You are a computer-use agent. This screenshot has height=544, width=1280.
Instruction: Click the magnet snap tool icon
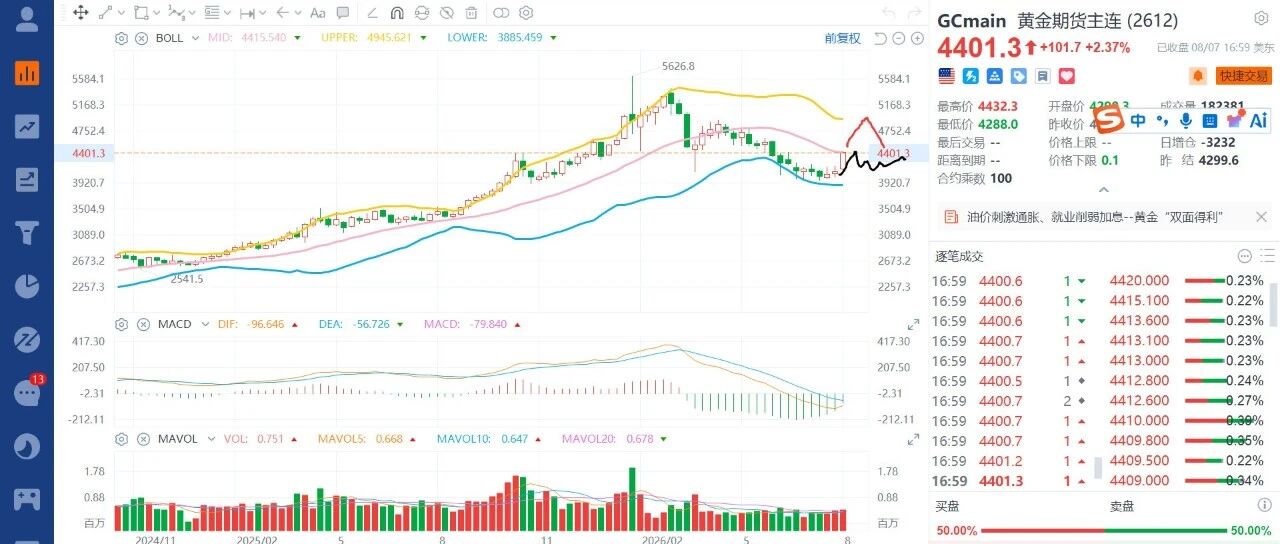tap(396, 13)
